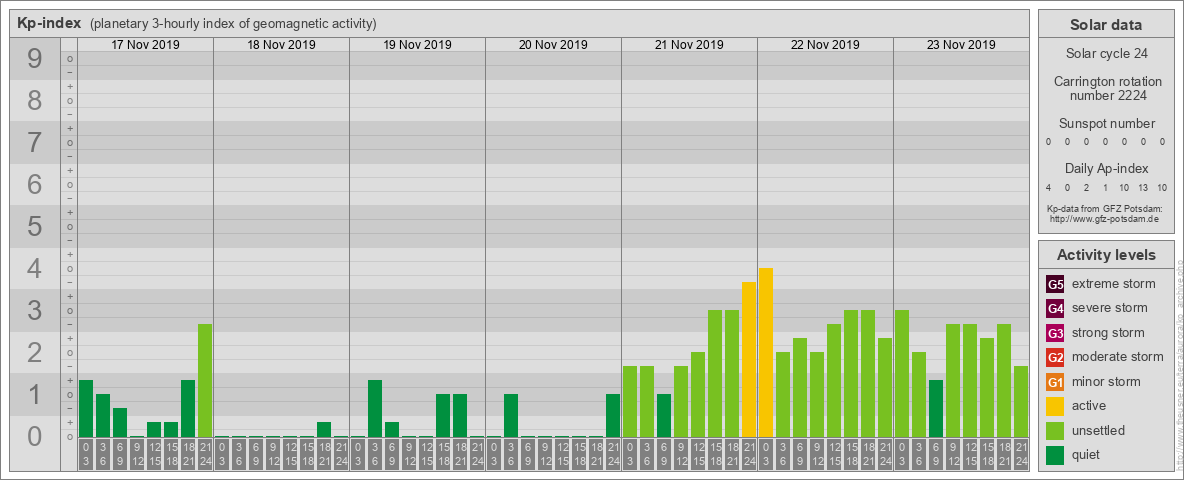Viewport: 1184px width, 480px height.
Task: Click the G2 moderate storm legend icon
Action: (x=1055, y=357)
